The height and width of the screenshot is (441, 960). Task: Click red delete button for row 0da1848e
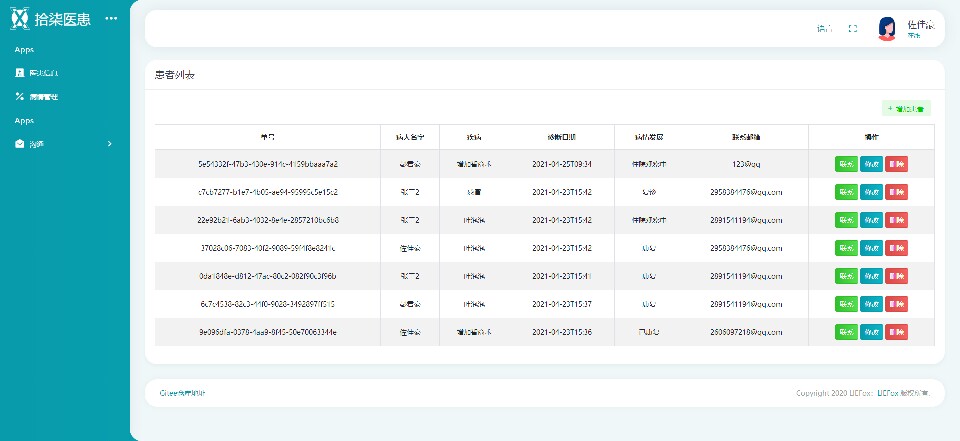[896, 276]
